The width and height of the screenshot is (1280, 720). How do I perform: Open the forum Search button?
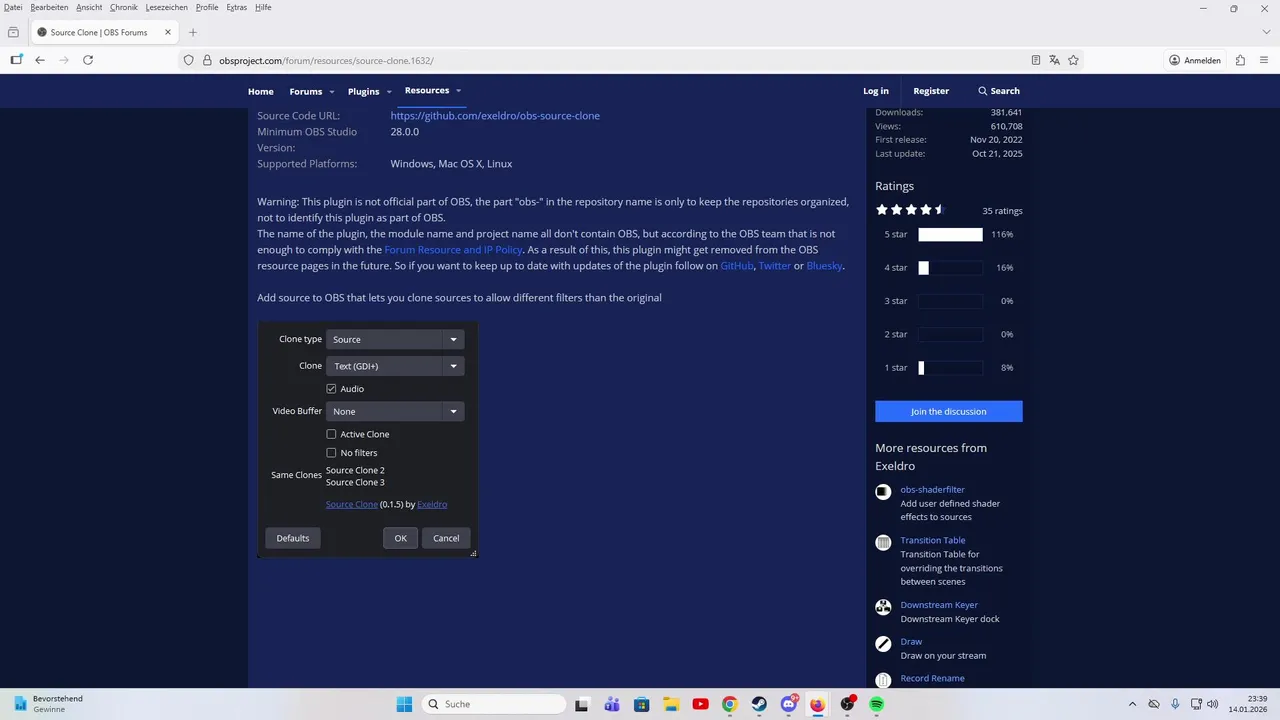[x=999, y=91]
